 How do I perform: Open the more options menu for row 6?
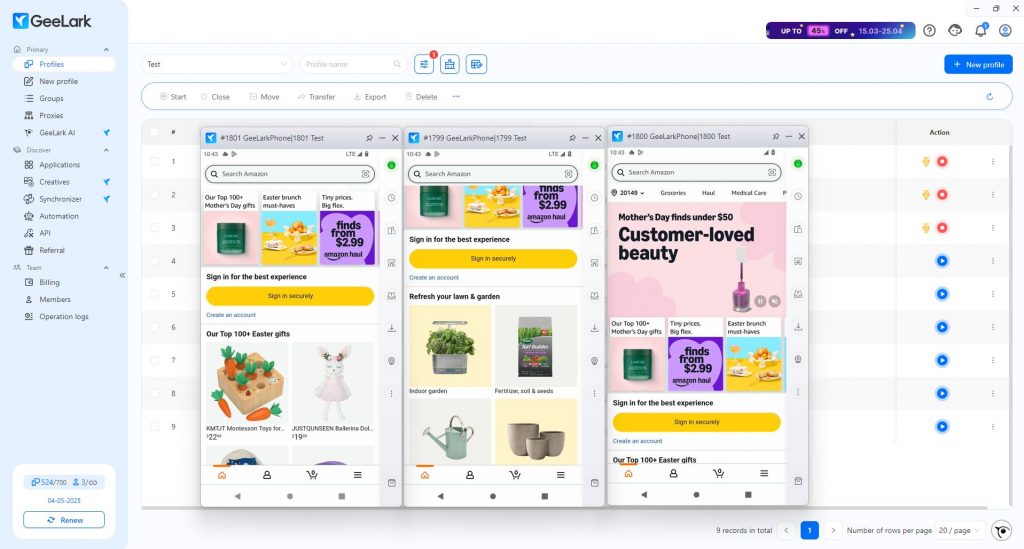click(x=993, y=327)
